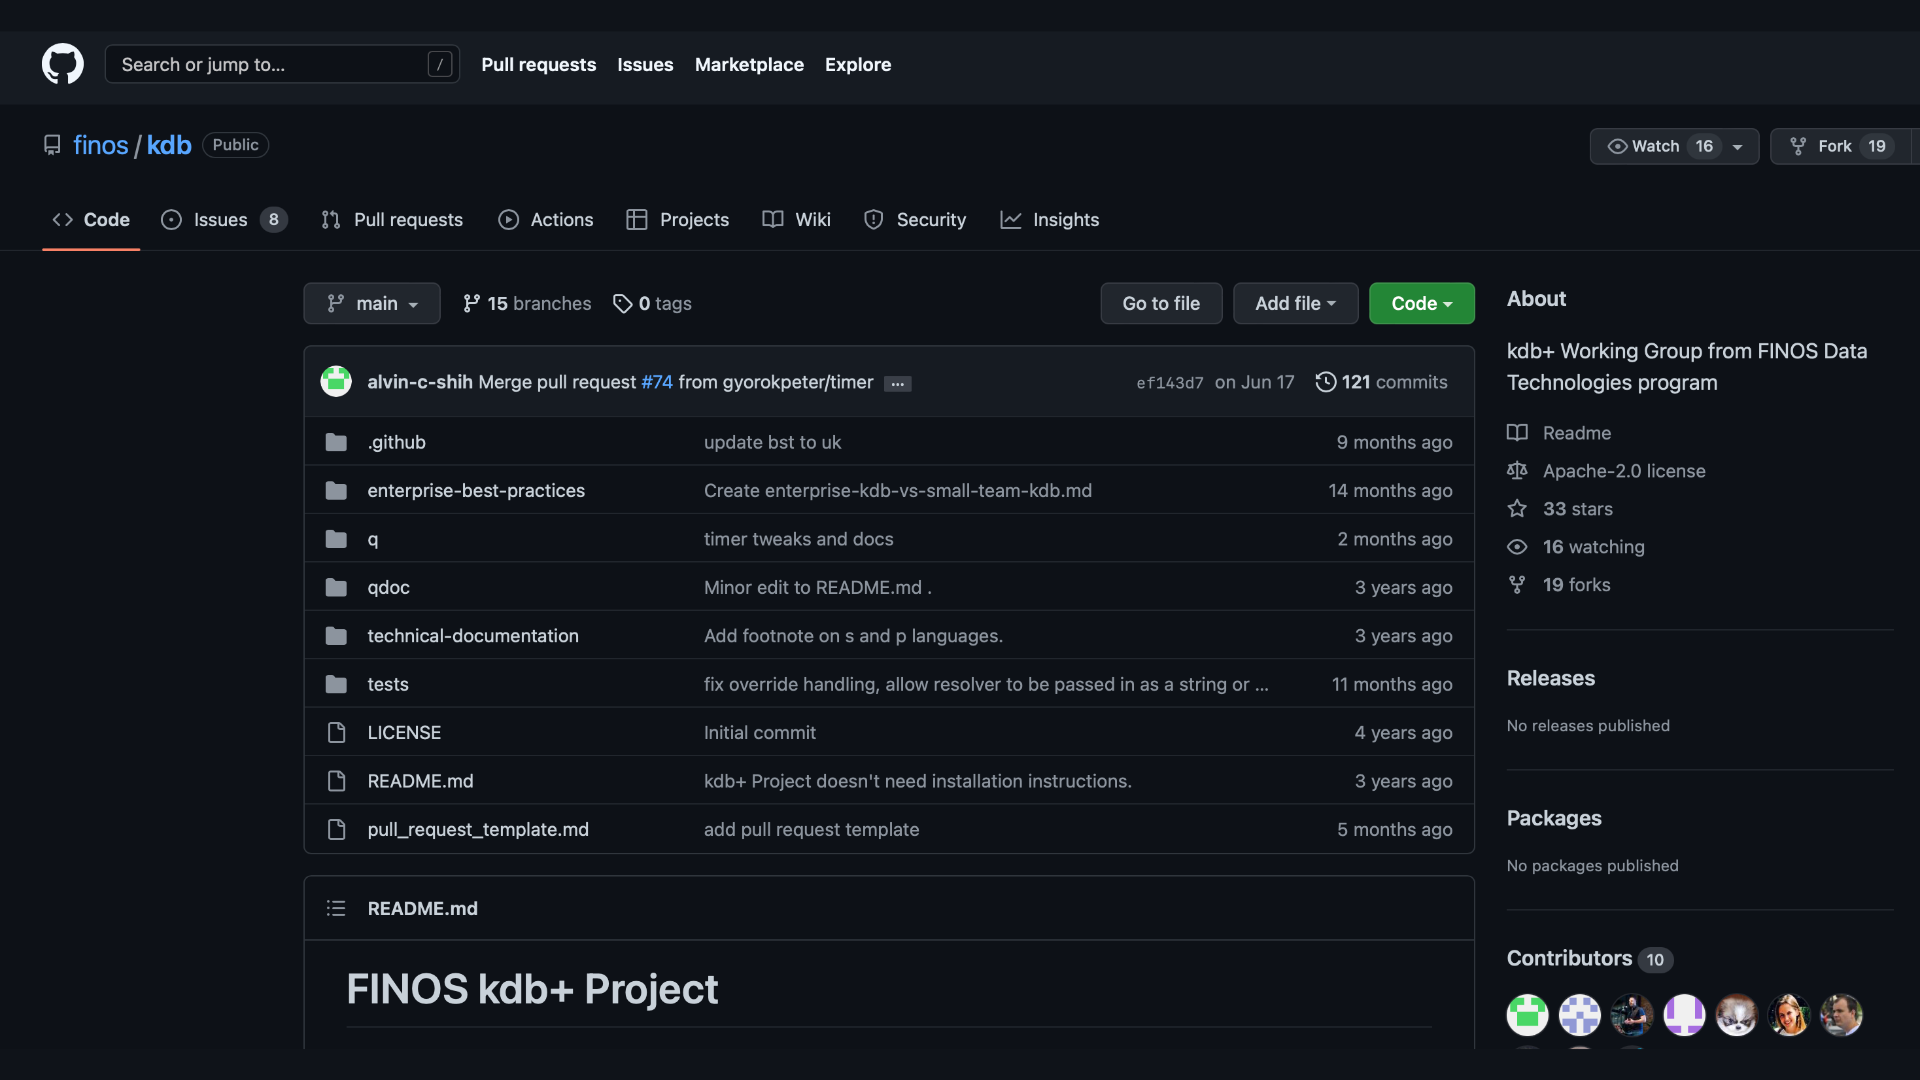The image size is (1920, 1080).
Task: Click the README.md file icon in file list
Action: click(x=336, y=781)
